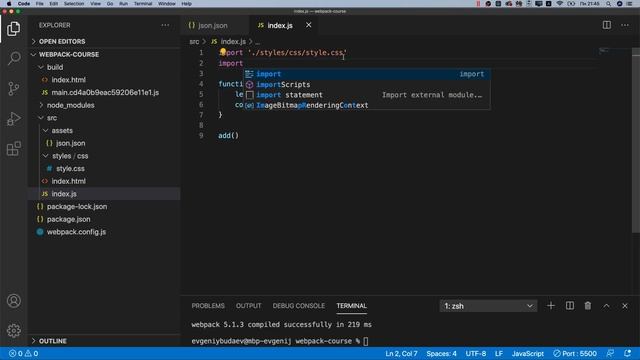Click the editor vertical scrollbar

(636, 141)
